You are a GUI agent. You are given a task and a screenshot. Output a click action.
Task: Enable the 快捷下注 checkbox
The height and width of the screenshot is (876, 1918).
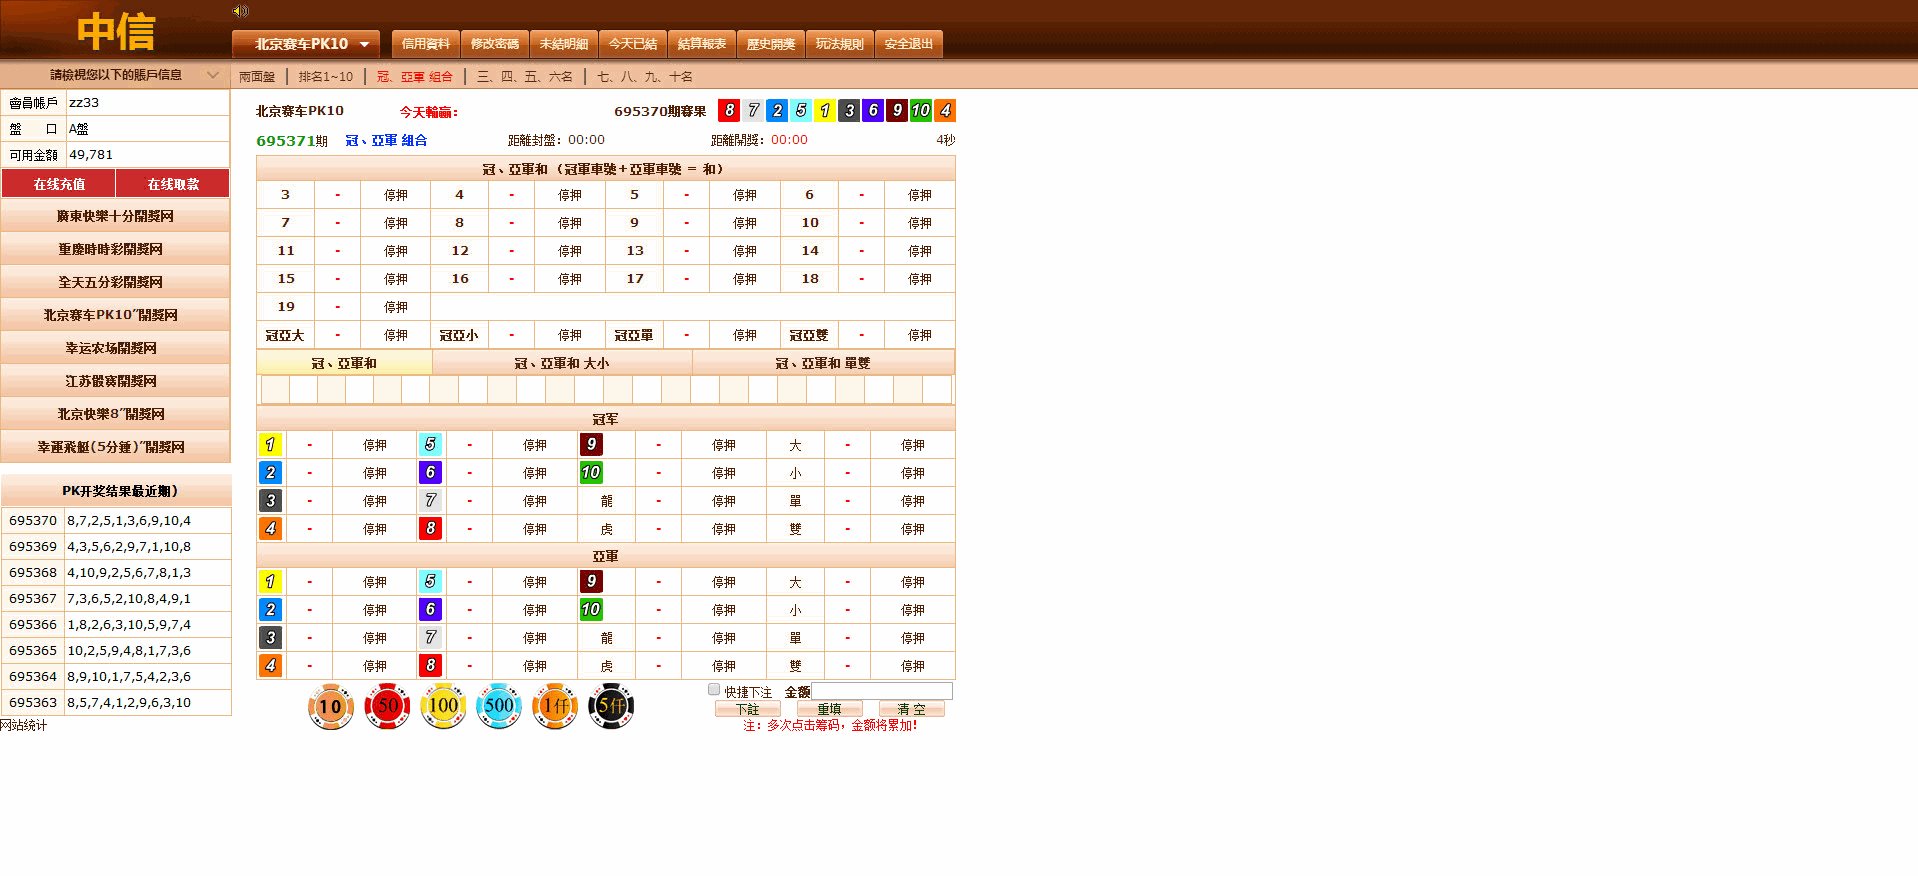pyautogui.click(x=714, y=689)
